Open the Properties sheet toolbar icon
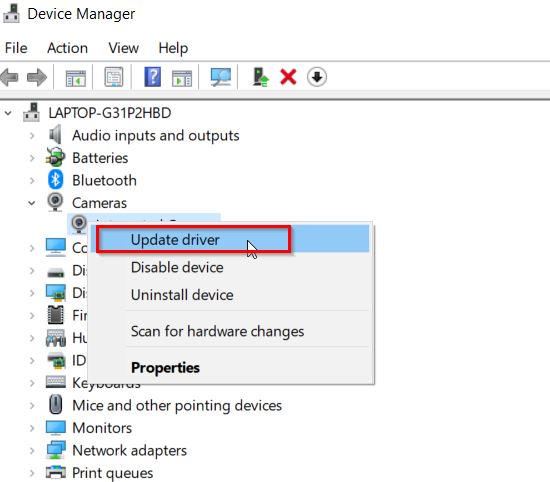Screen dimensions: 550x482 click(114, 77)
